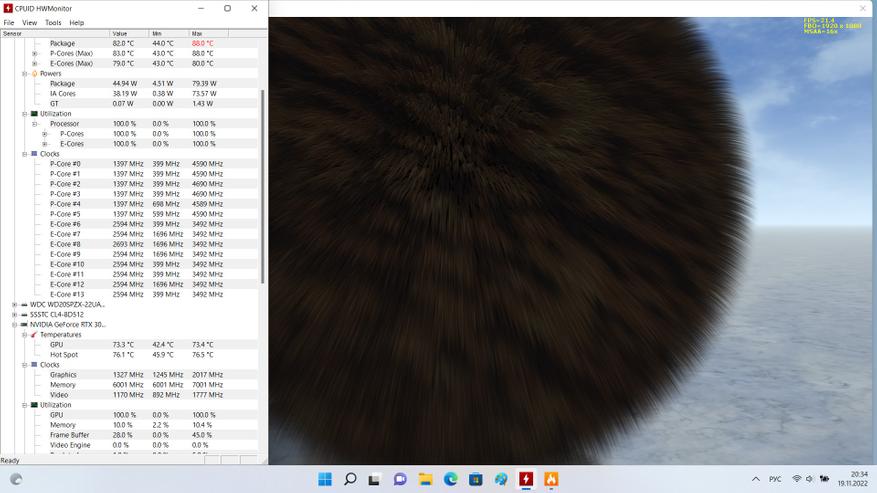Open the volume tray icon
The height and width of the screenshot is (493, 877).
coord(809,479)
